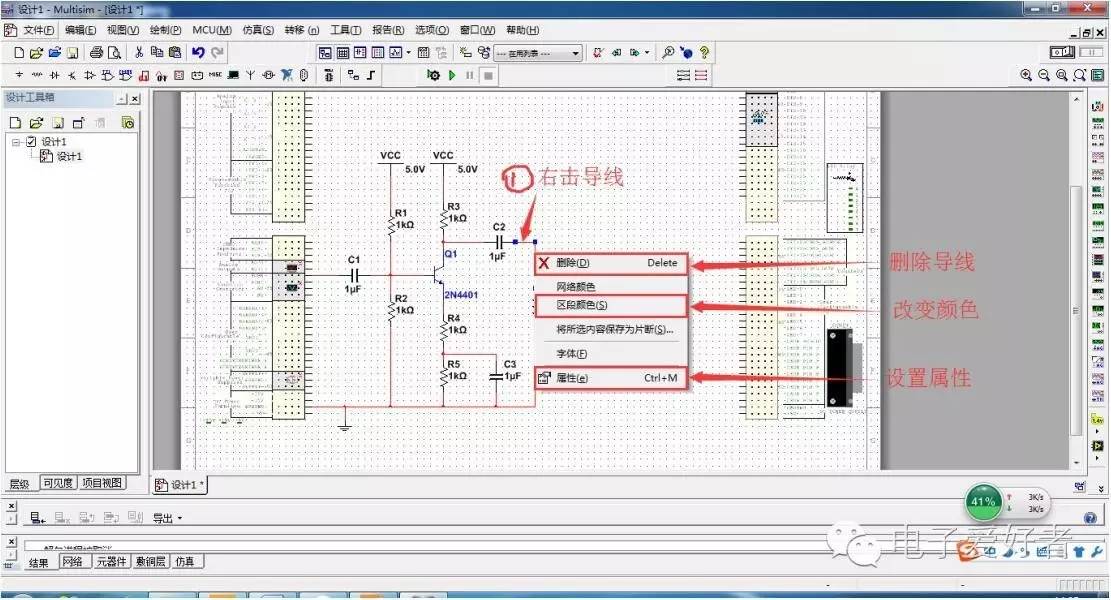The image size is (1111, 600).
Task: Open the 仿真(S) menu
Action: coord(258,30)
